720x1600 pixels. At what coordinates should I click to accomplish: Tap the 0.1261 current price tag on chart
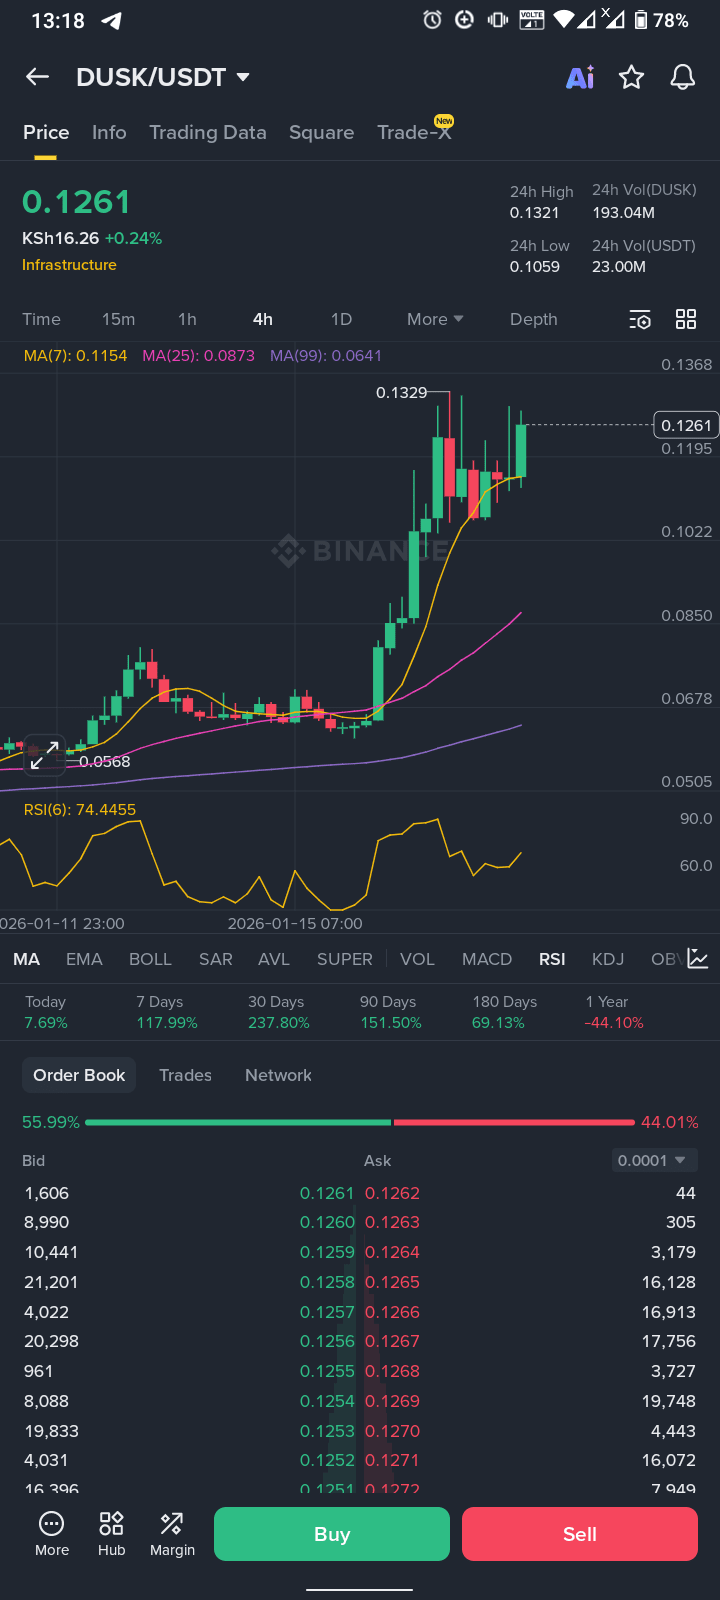686,425
